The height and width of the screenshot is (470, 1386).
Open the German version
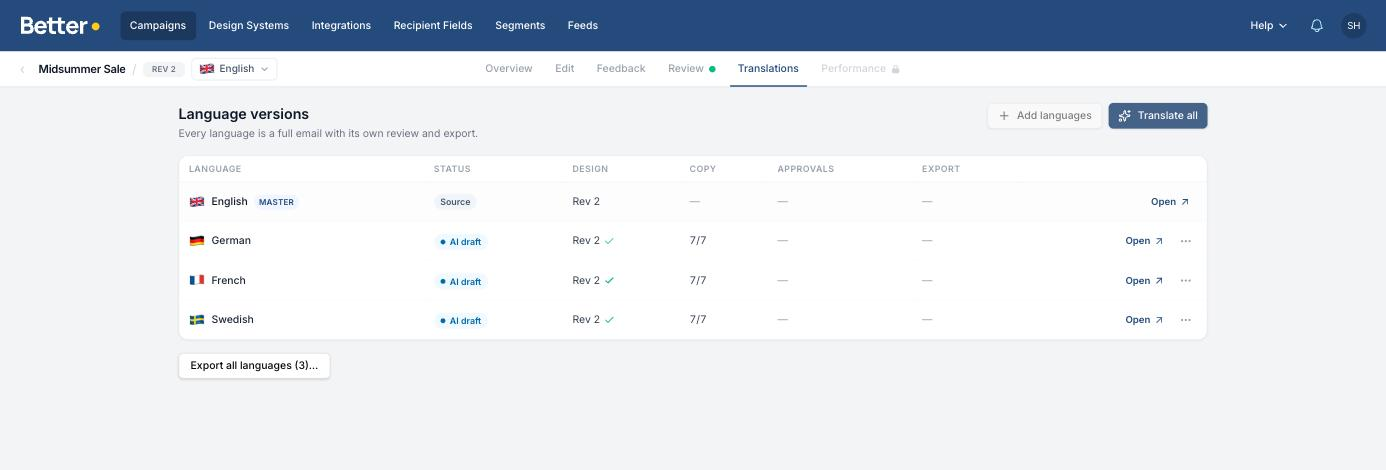tap(1144, 241)
